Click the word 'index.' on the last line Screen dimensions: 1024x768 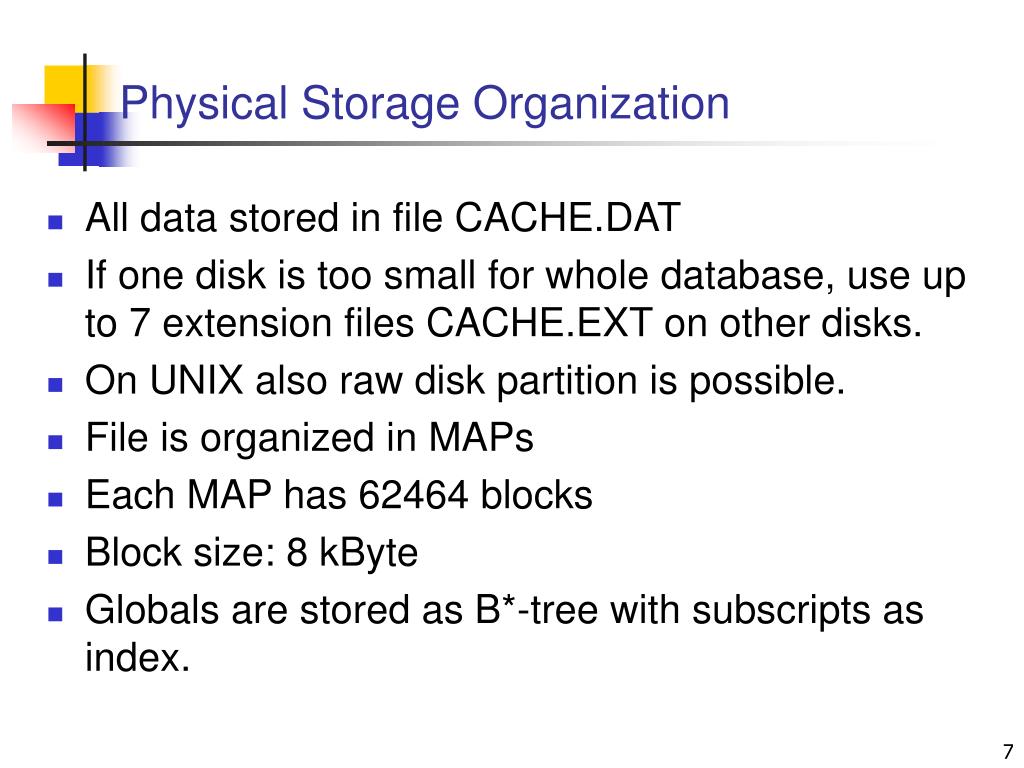pos(138,657)
